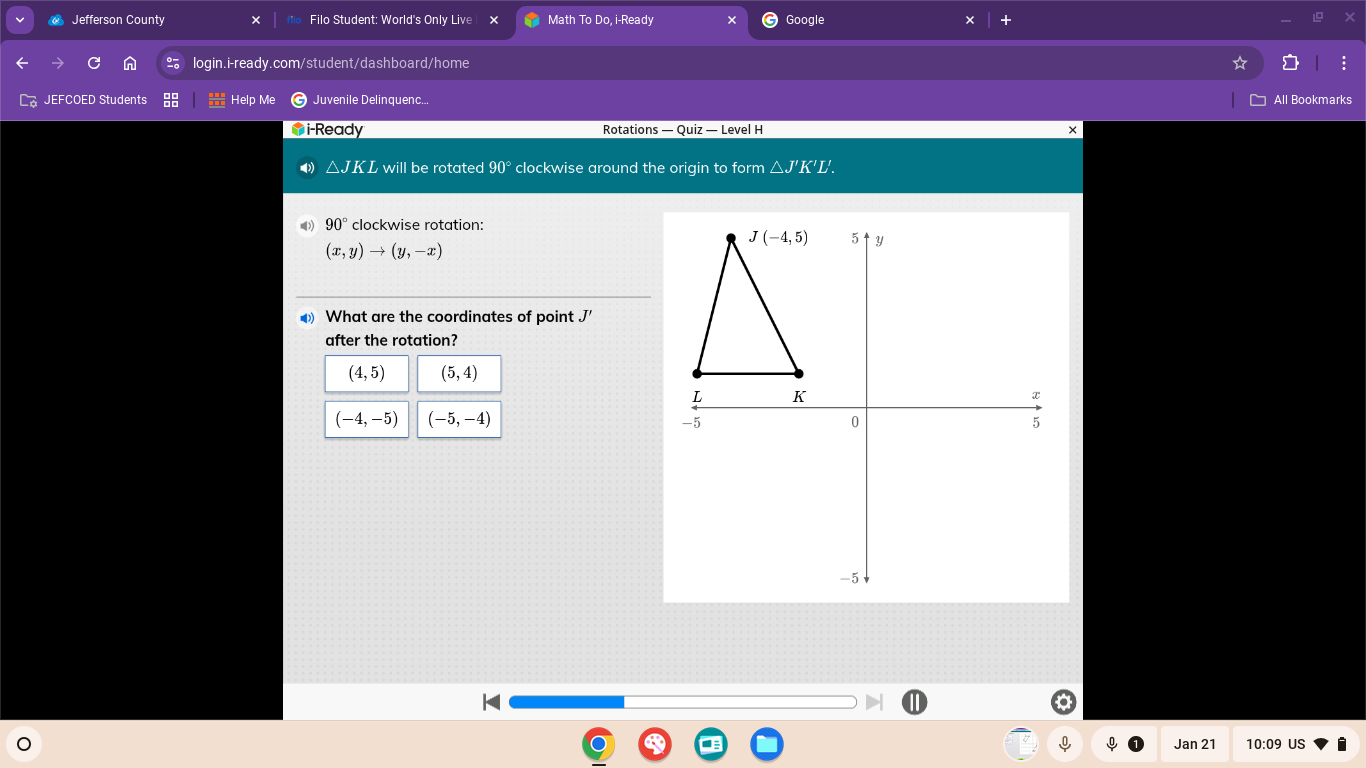
Task: Open the quiz player settings gear
Action: (x=1063, y=702)
